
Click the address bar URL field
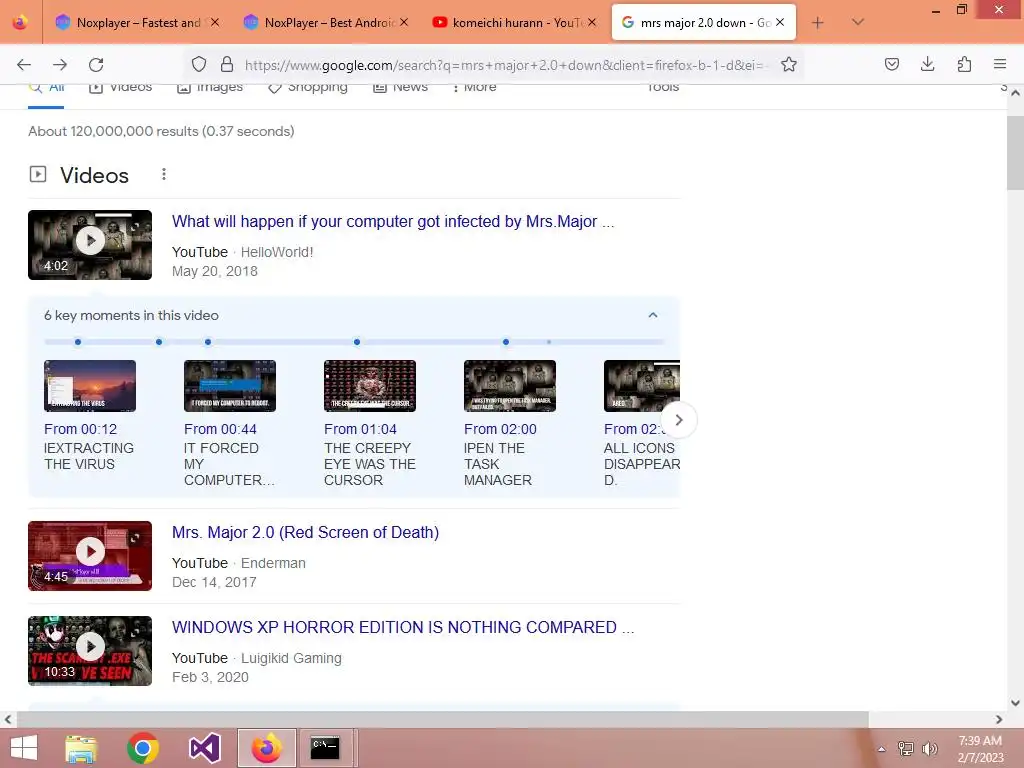point(504,65)
